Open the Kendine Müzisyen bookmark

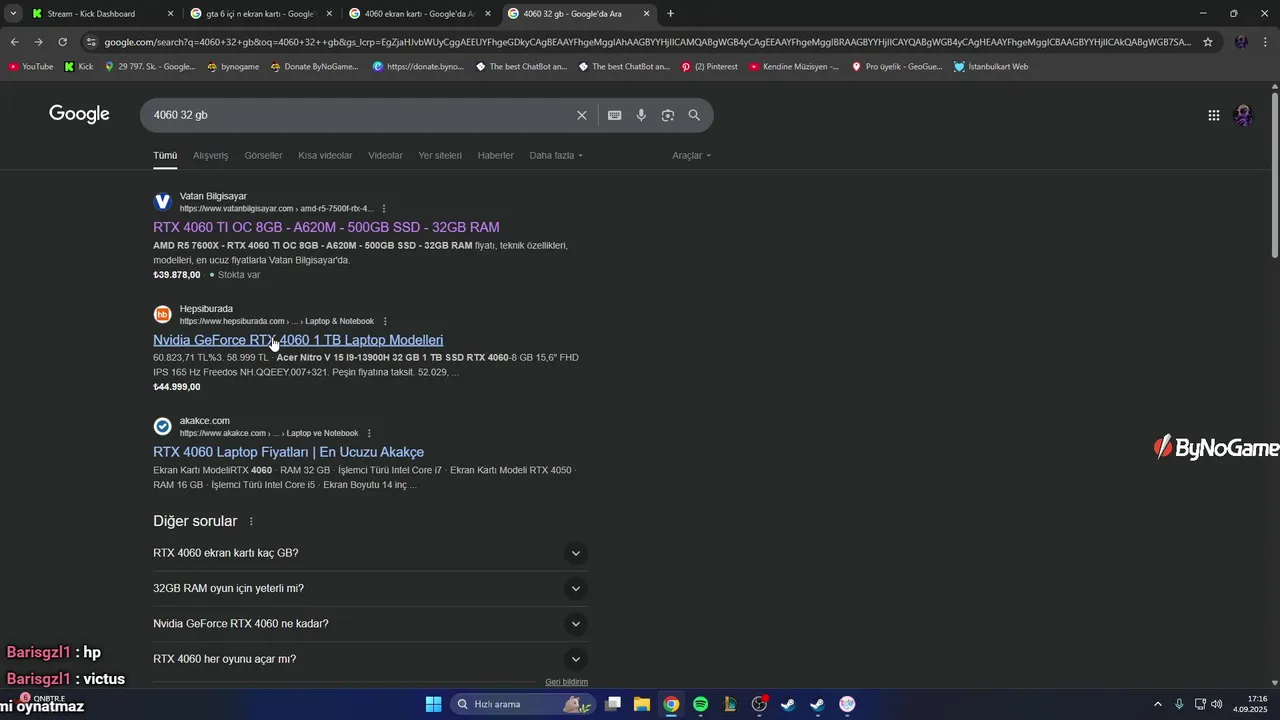coord(794,67)
